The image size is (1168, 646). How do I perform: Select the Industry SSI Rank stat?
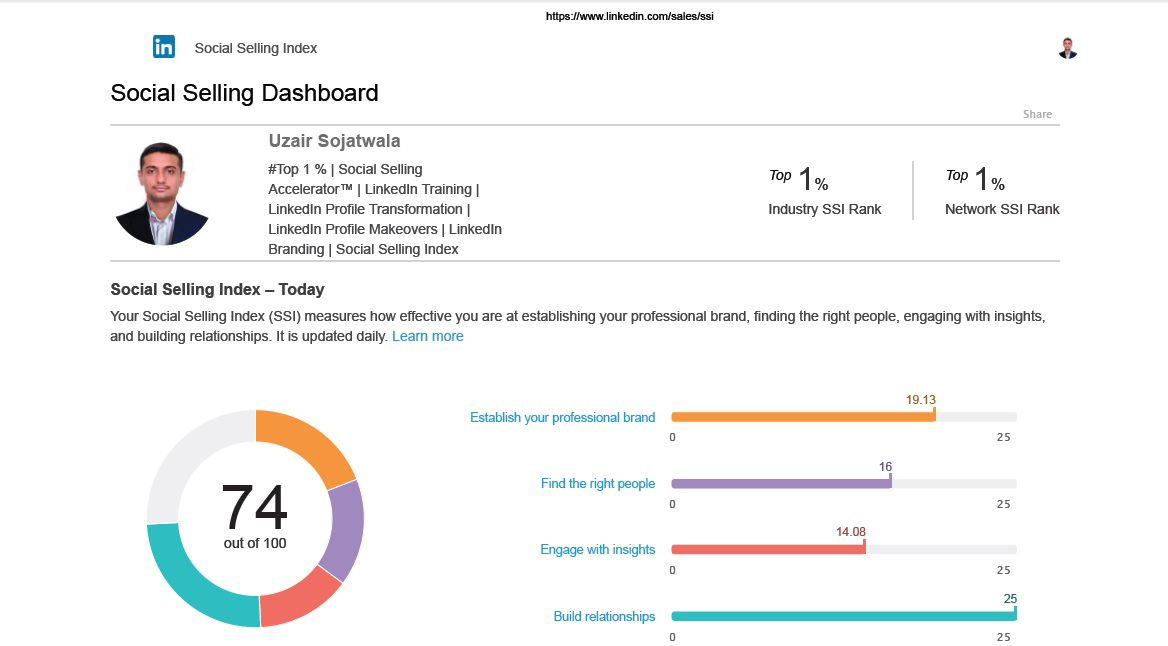824,190
